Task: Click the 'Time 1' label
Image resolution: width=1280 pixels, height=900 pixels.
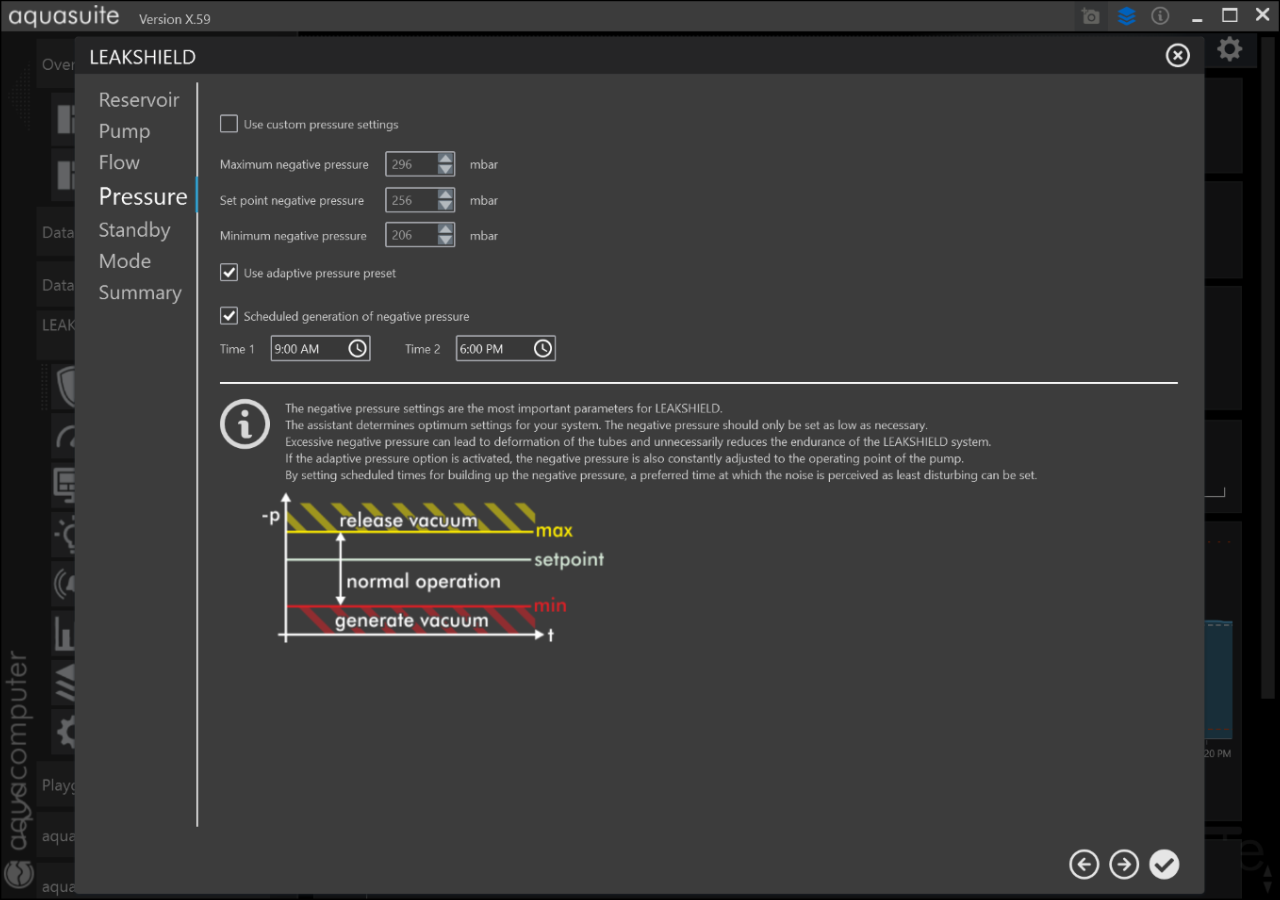Action: pos(237,349)
